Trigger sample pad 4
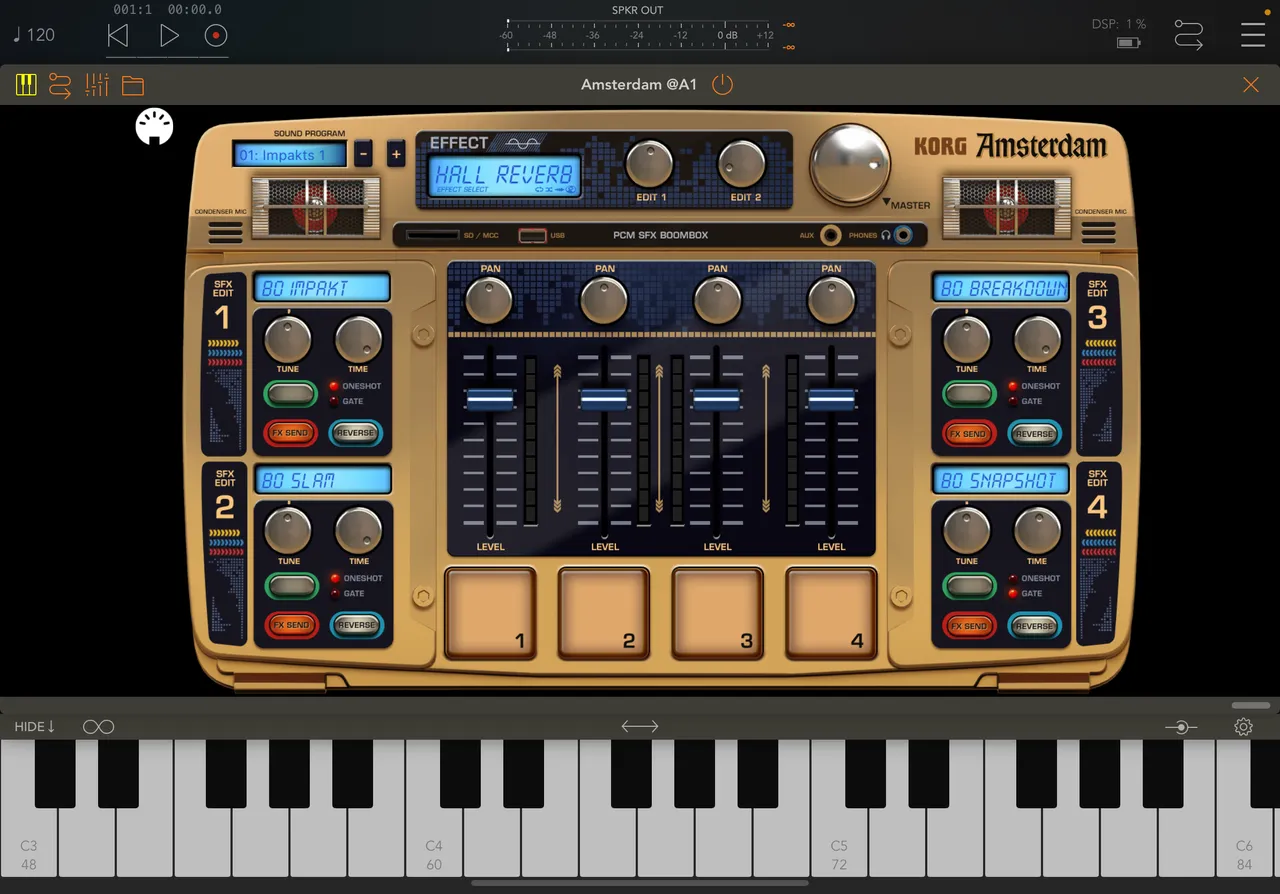The height and width of the screenshot is (894, 1280). point(832,613)
